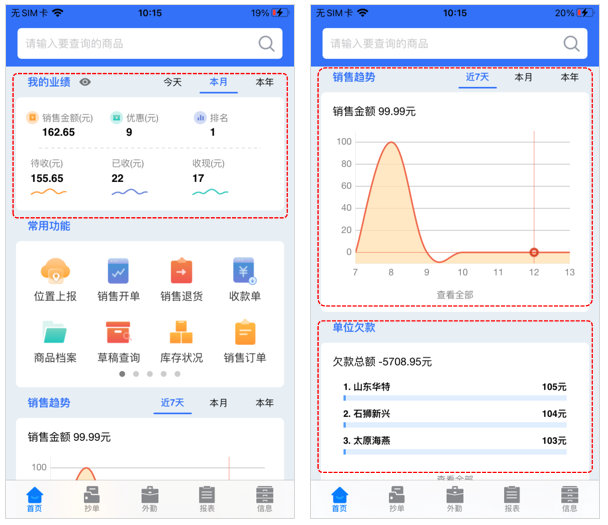This screenshot has width=608, height=525.
Task: Select 本年 tab in 我的业绩
Action: pos(265,82)
